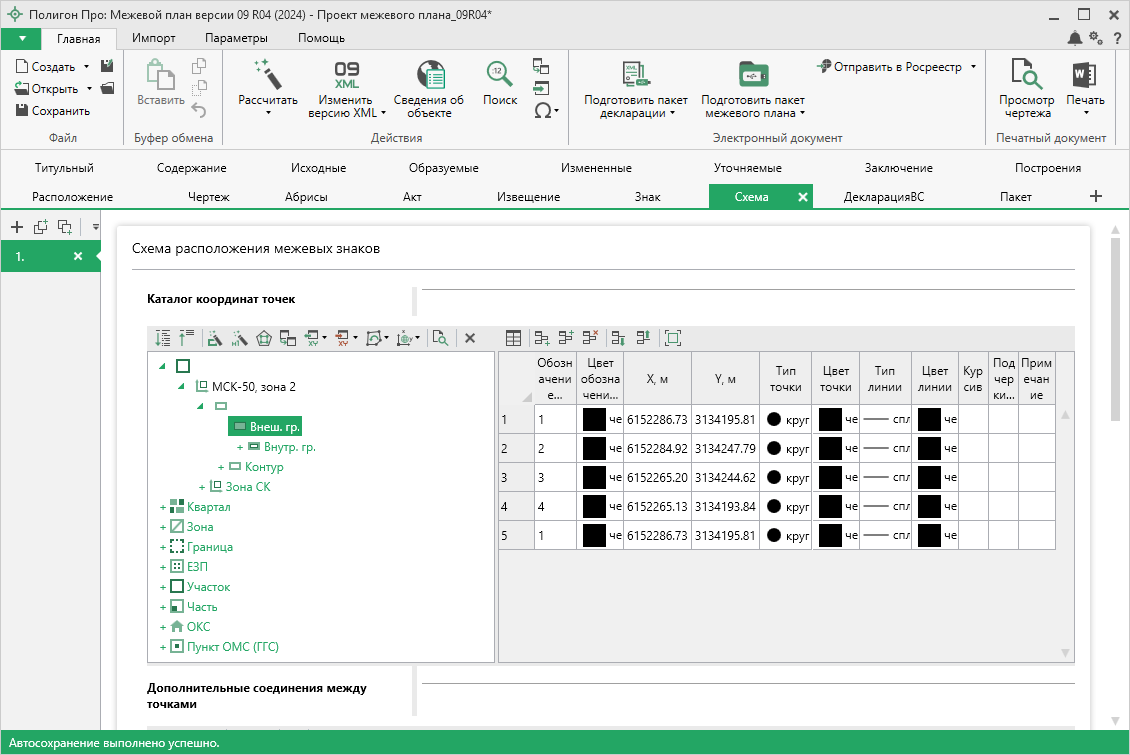Click the full-screen table icon in grid toolbar
The width and height of the screenshot is (1130, 755).
673,338
